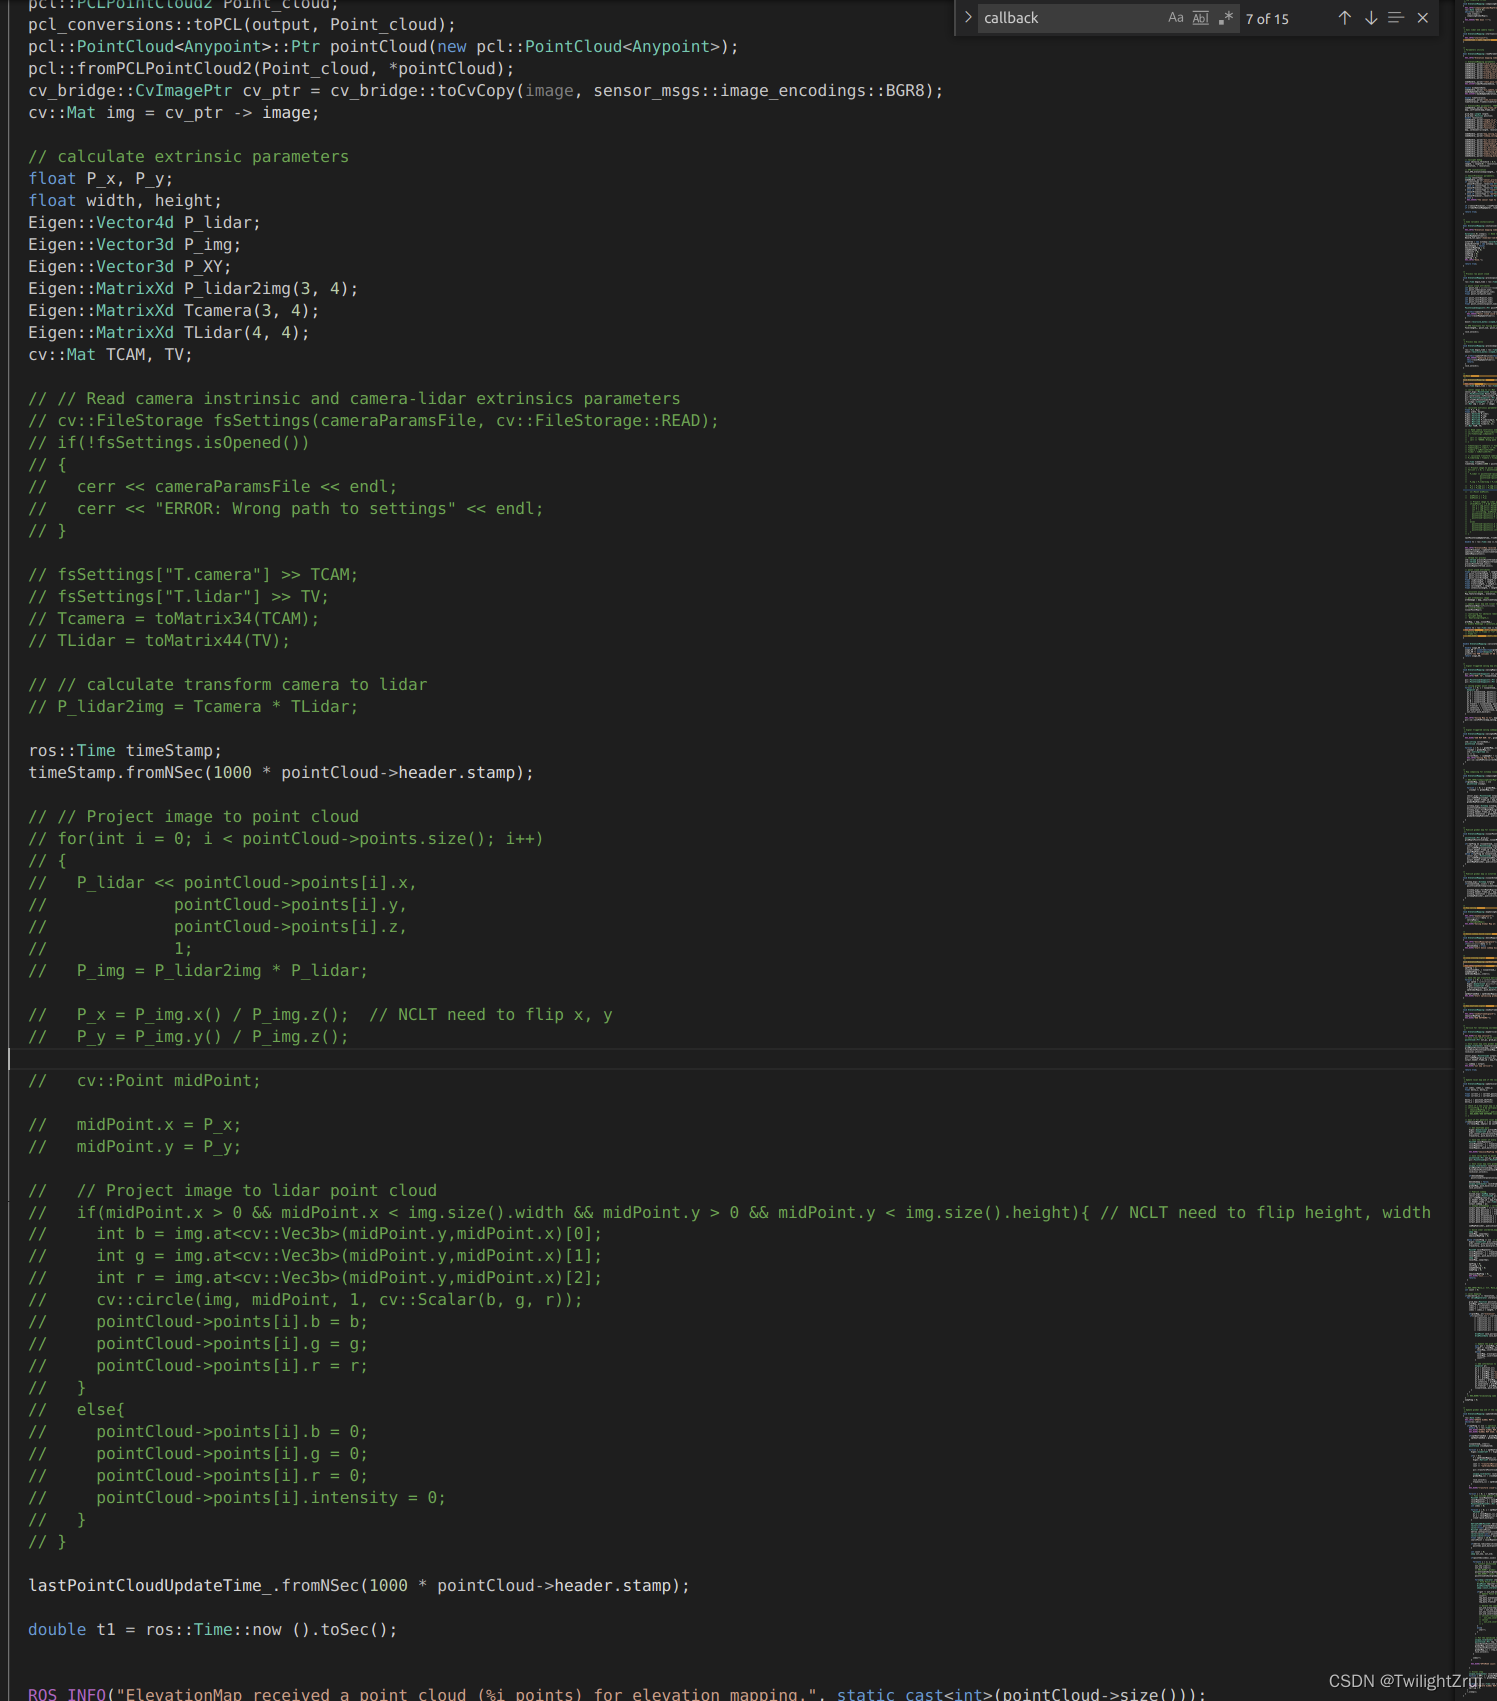This screenshot has height=1701, width=1497.
Task: Click the 'lastPointCloudUpdateTime_.fromNSec' line
Action: (x=359, y=1586)
